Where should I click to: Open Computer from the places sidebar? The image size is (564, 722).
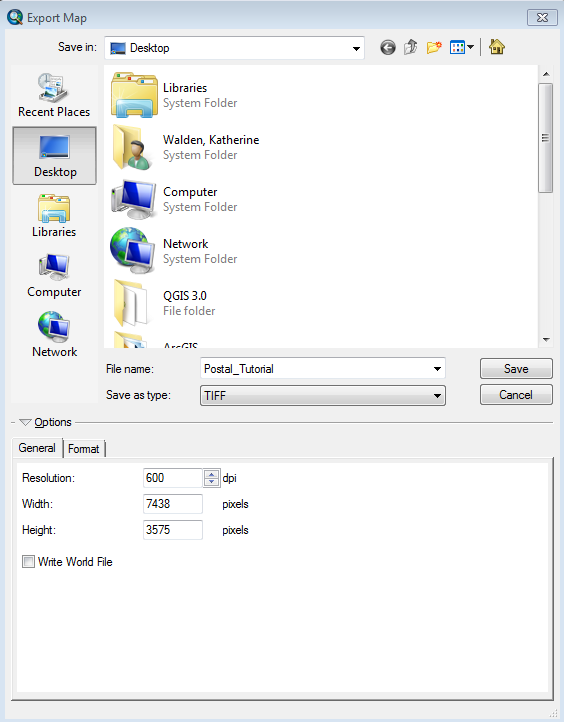click(x=54, y=275)
